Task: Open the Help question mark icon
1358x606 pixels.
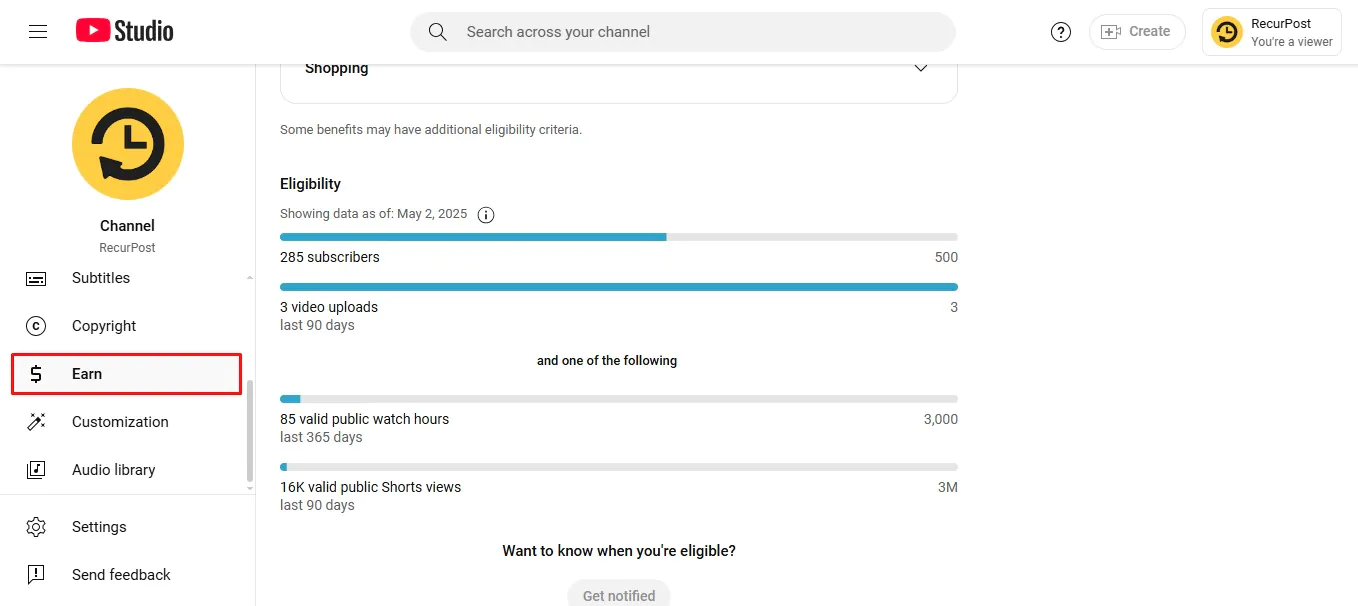Action: tap(1061, 32)
